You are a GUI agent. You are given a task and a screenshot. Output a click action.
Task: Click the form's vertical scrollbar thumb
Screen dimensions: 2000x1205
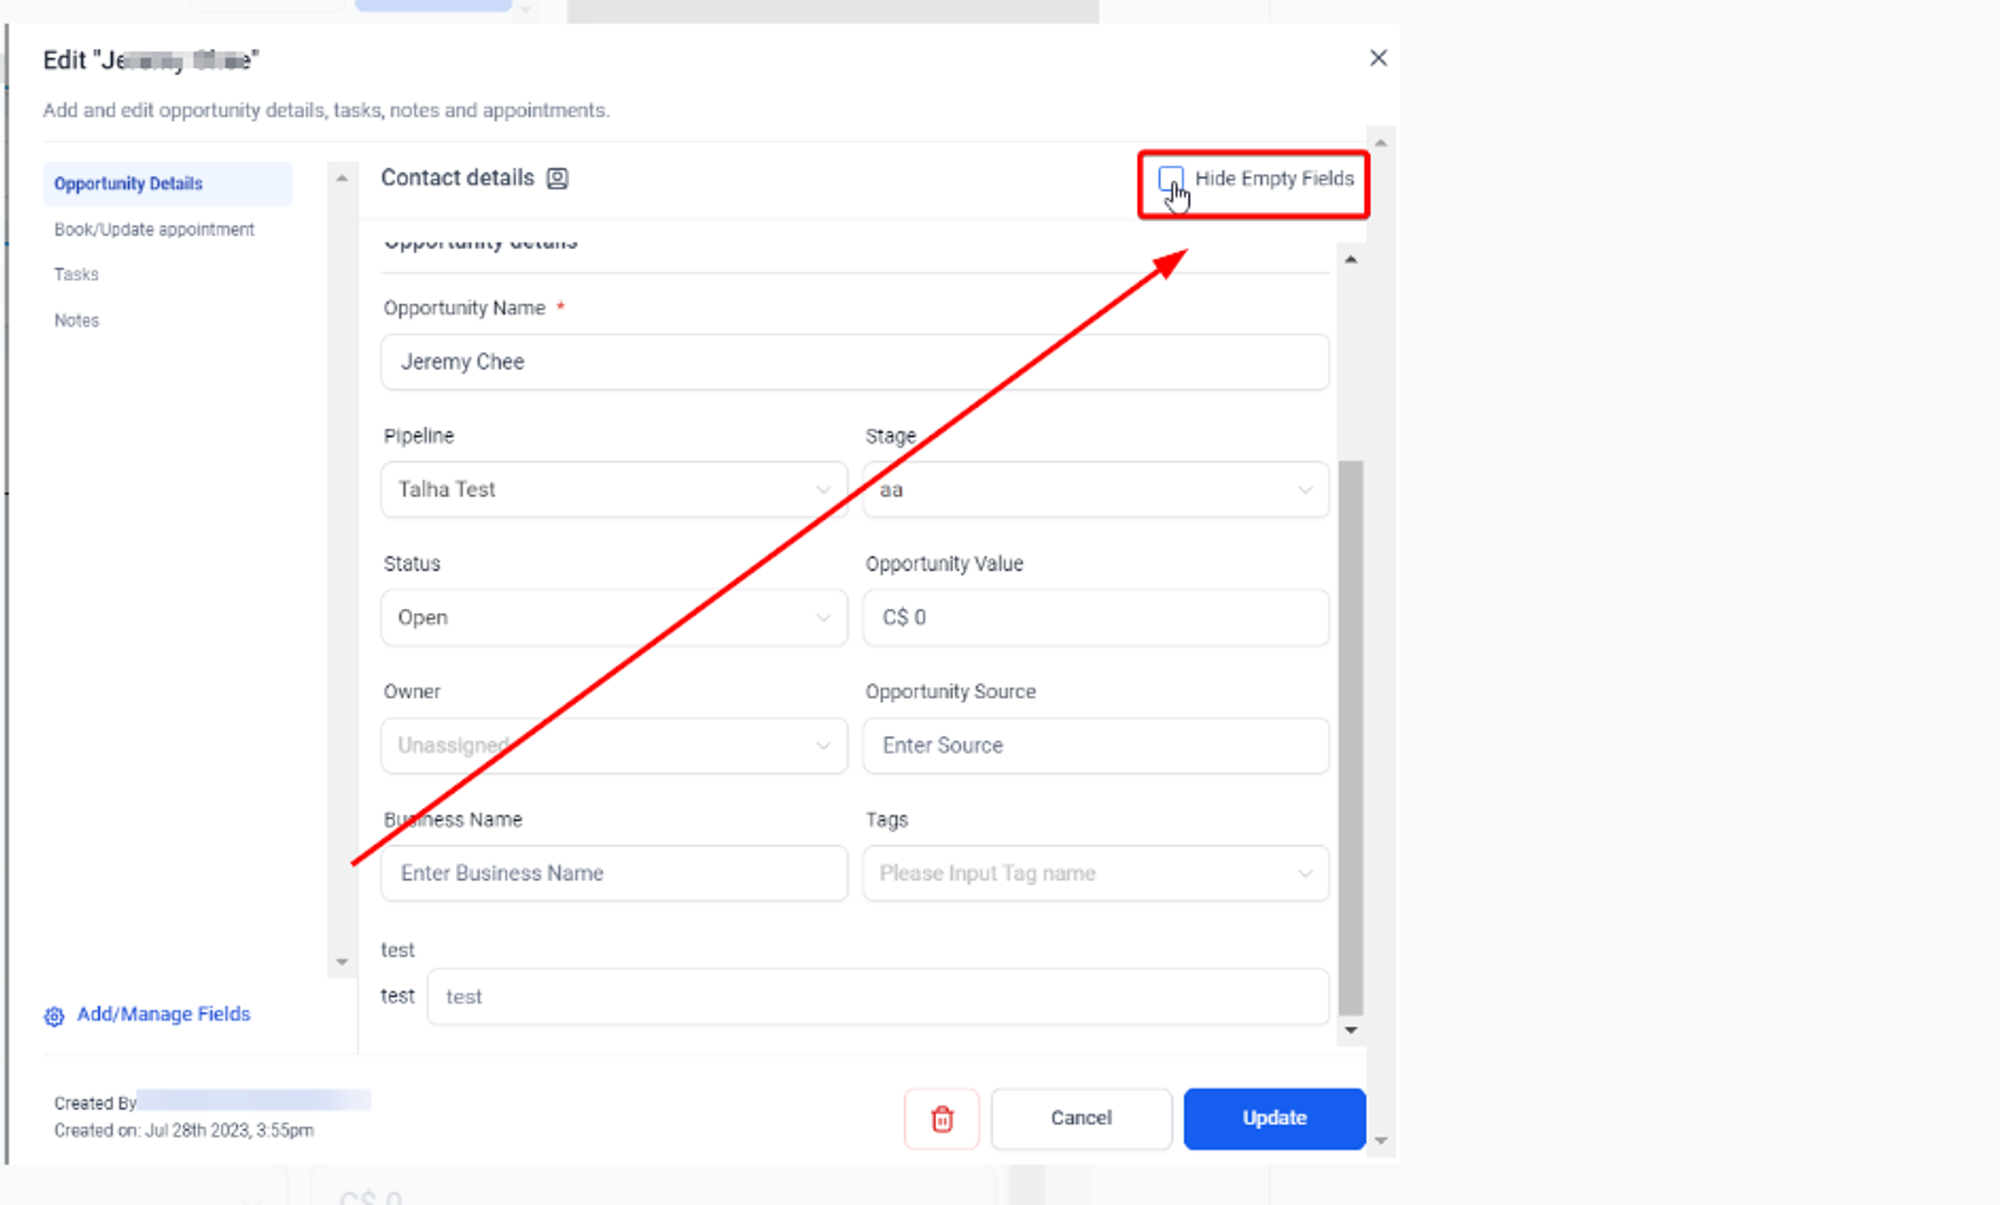(1351, 738)
